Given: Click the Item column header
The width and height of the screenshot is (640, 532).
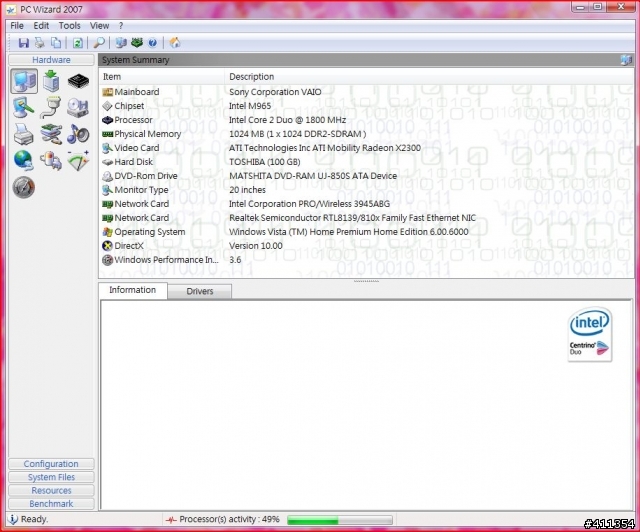Looking at the screenshot, I should 161,77.
